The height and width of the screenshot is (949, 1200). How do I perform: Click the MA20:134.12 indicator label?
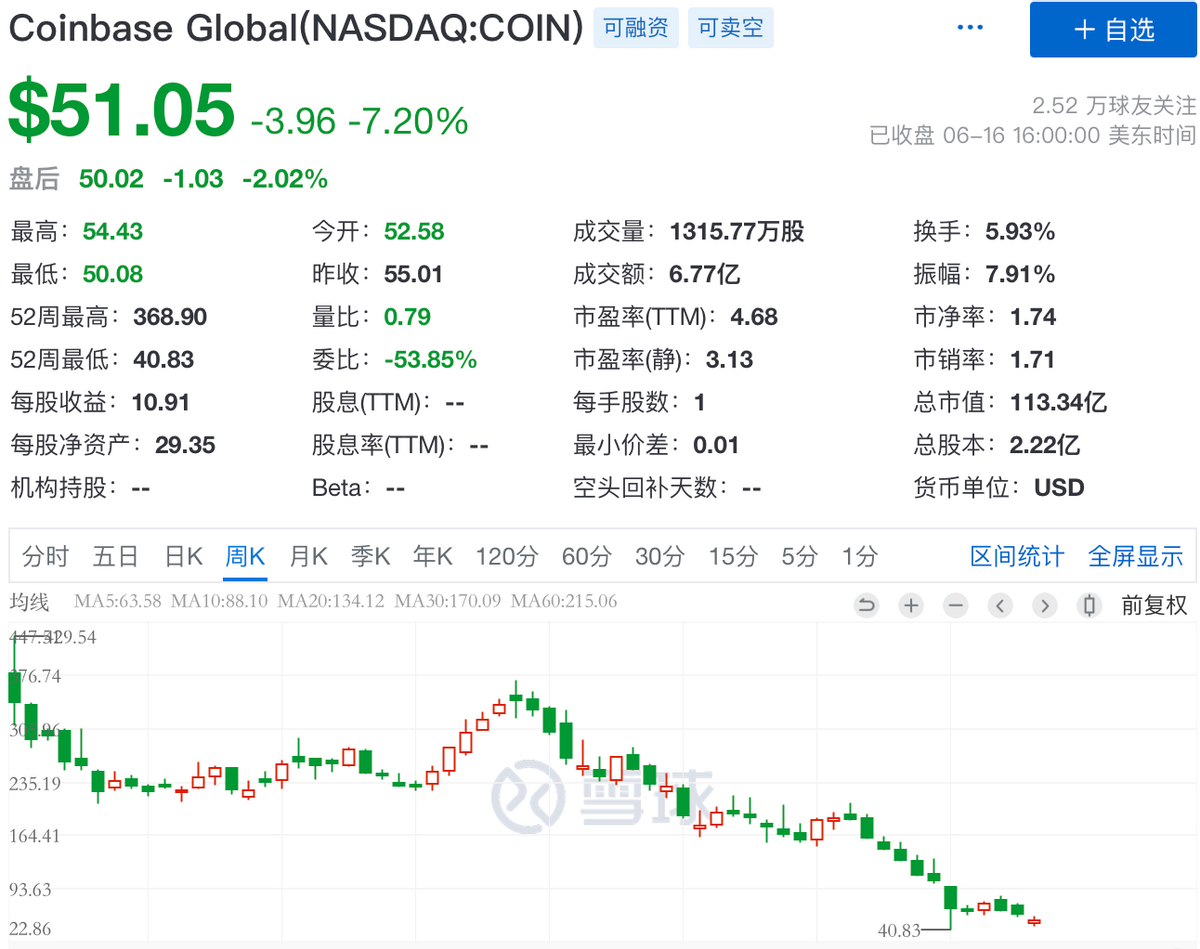click(331, 602)
